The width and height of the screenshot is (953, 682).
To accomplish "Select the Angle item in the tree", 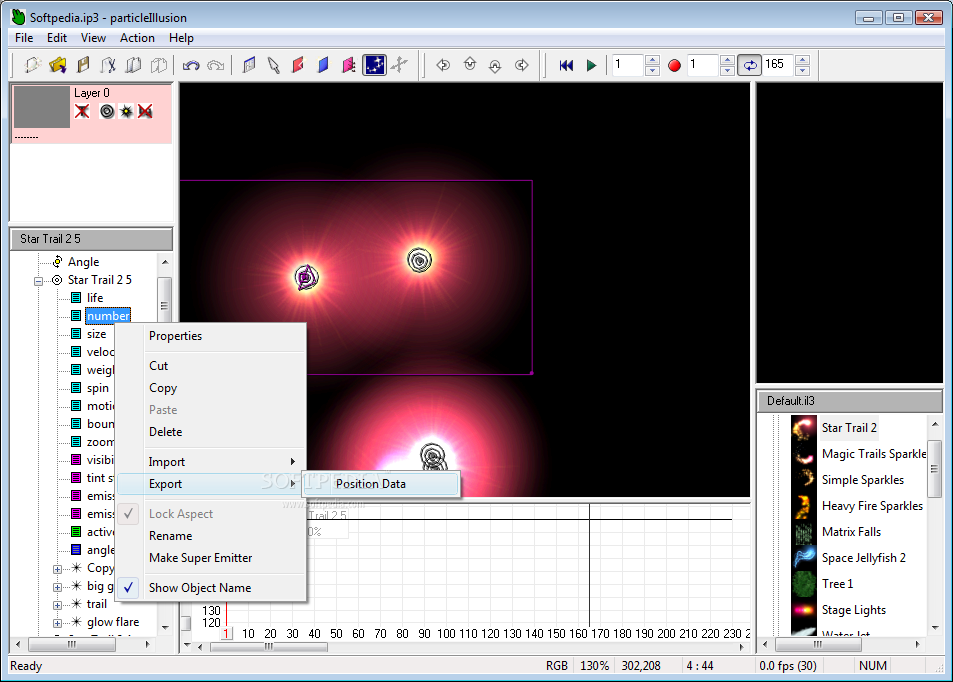I will pos(83,262).
